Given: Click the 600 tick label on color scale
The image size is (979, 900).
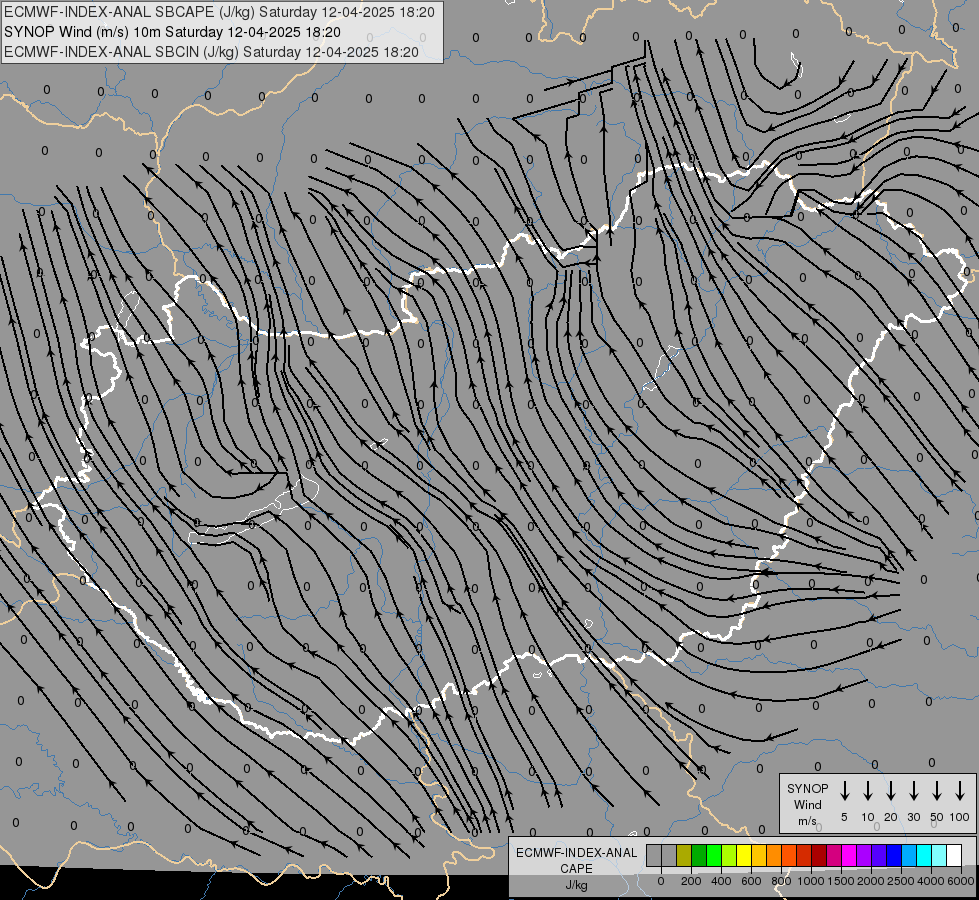Looking at the screenshot, I should pyautogui.click(x=751, y=881).
